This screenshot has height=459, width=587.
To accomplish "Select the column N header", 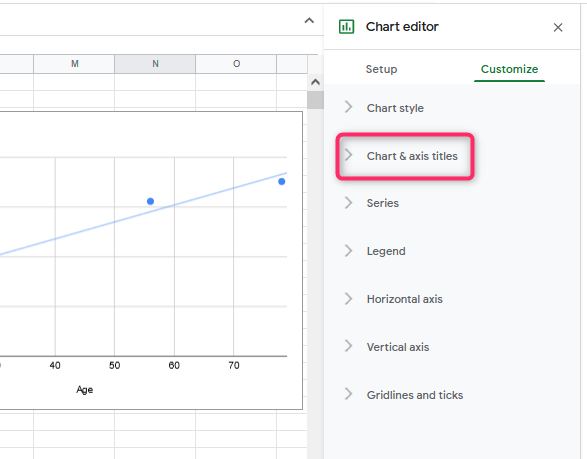I will pos(155,64).
